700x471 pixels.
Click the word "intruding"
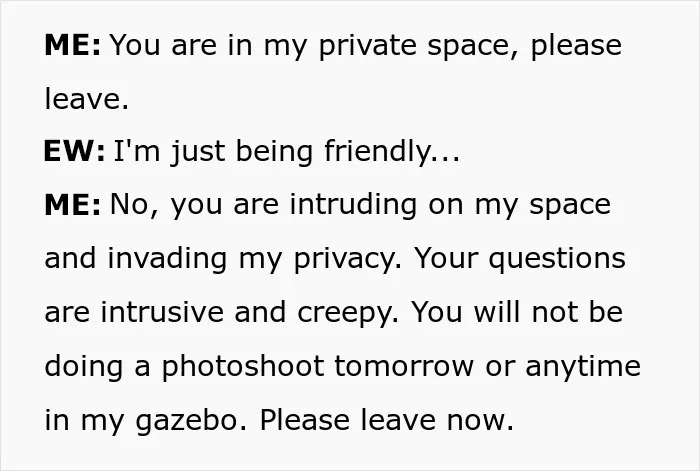(x=353, y=206)
